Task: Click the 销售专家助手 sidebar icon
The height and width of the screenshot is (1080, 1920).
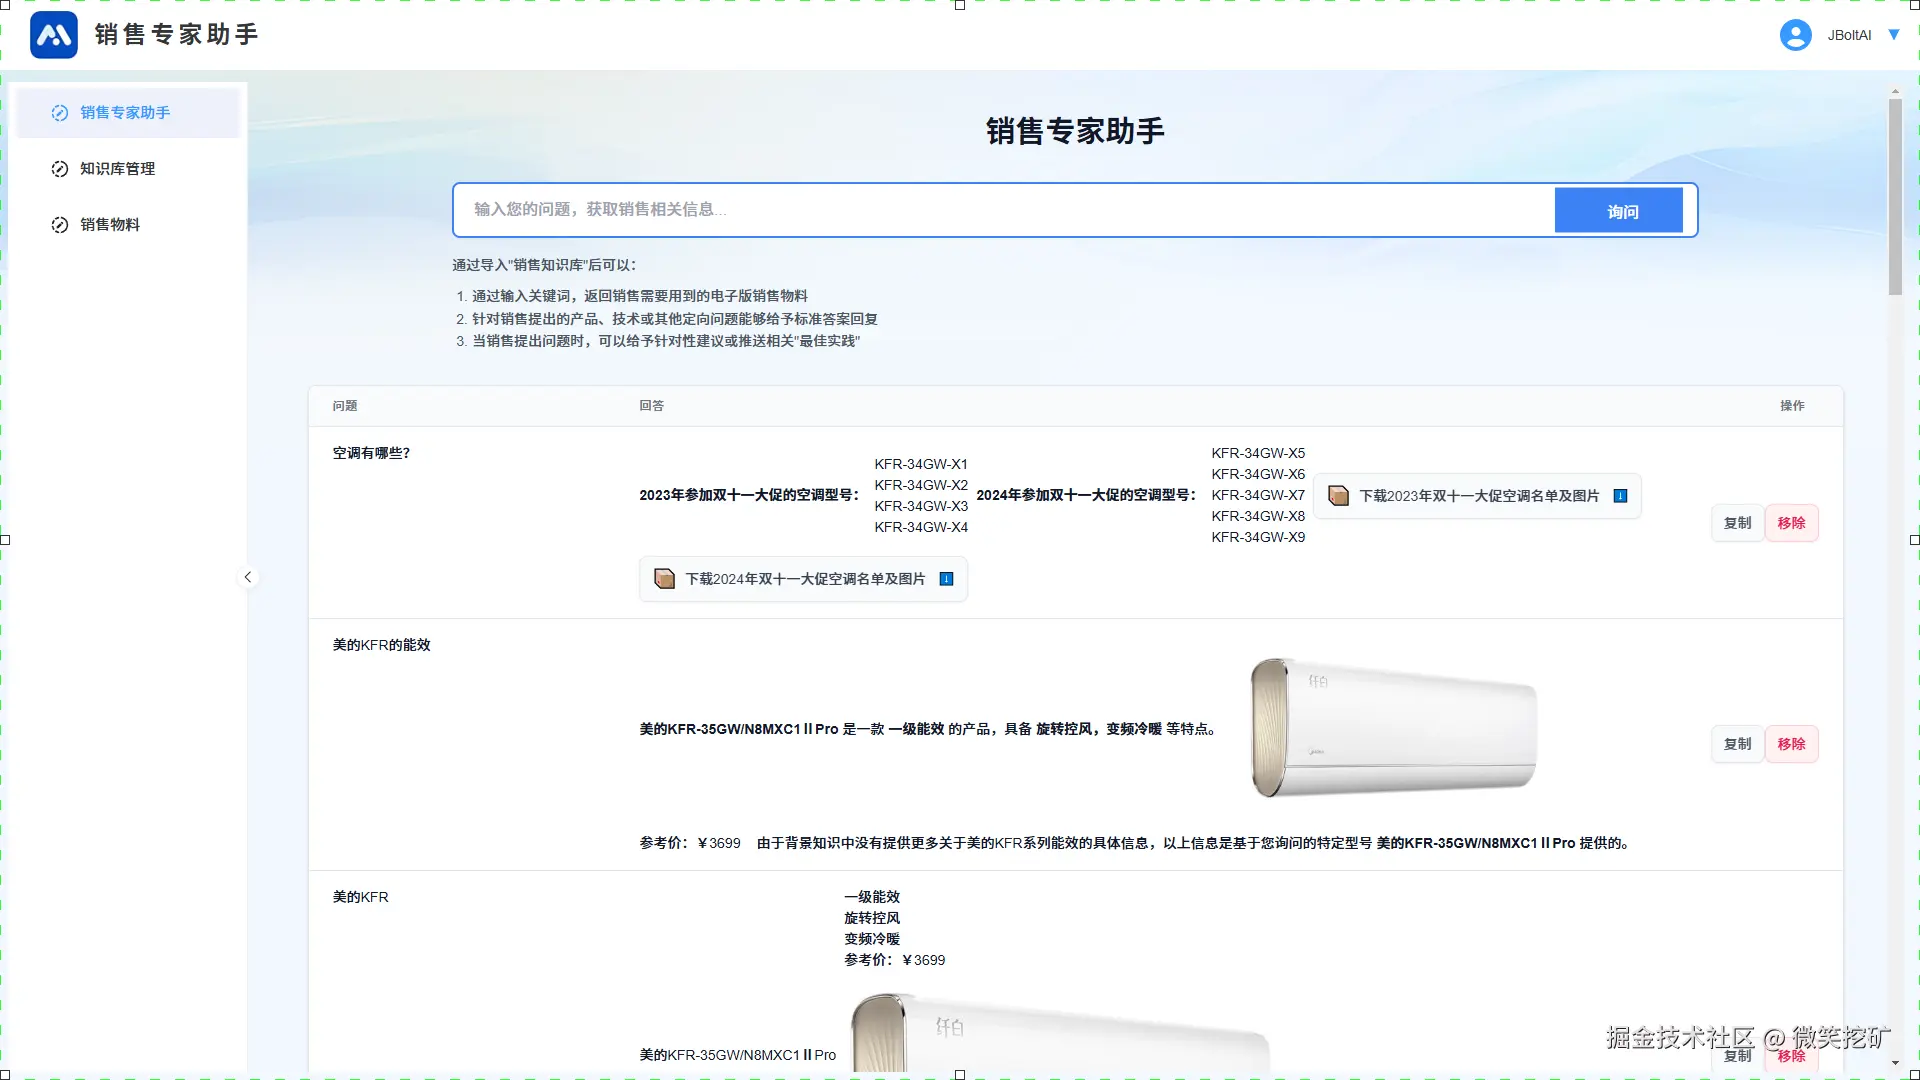Action: (x=60, y=113)
